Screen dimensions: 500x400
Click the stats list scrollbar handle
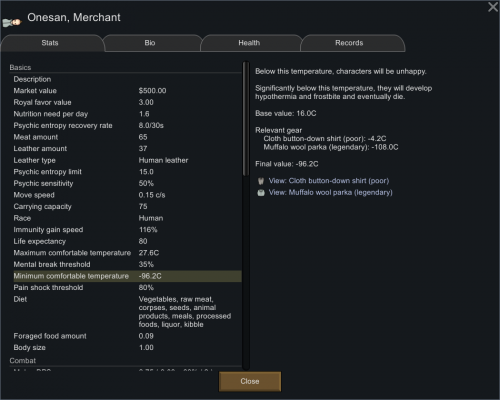246,118
